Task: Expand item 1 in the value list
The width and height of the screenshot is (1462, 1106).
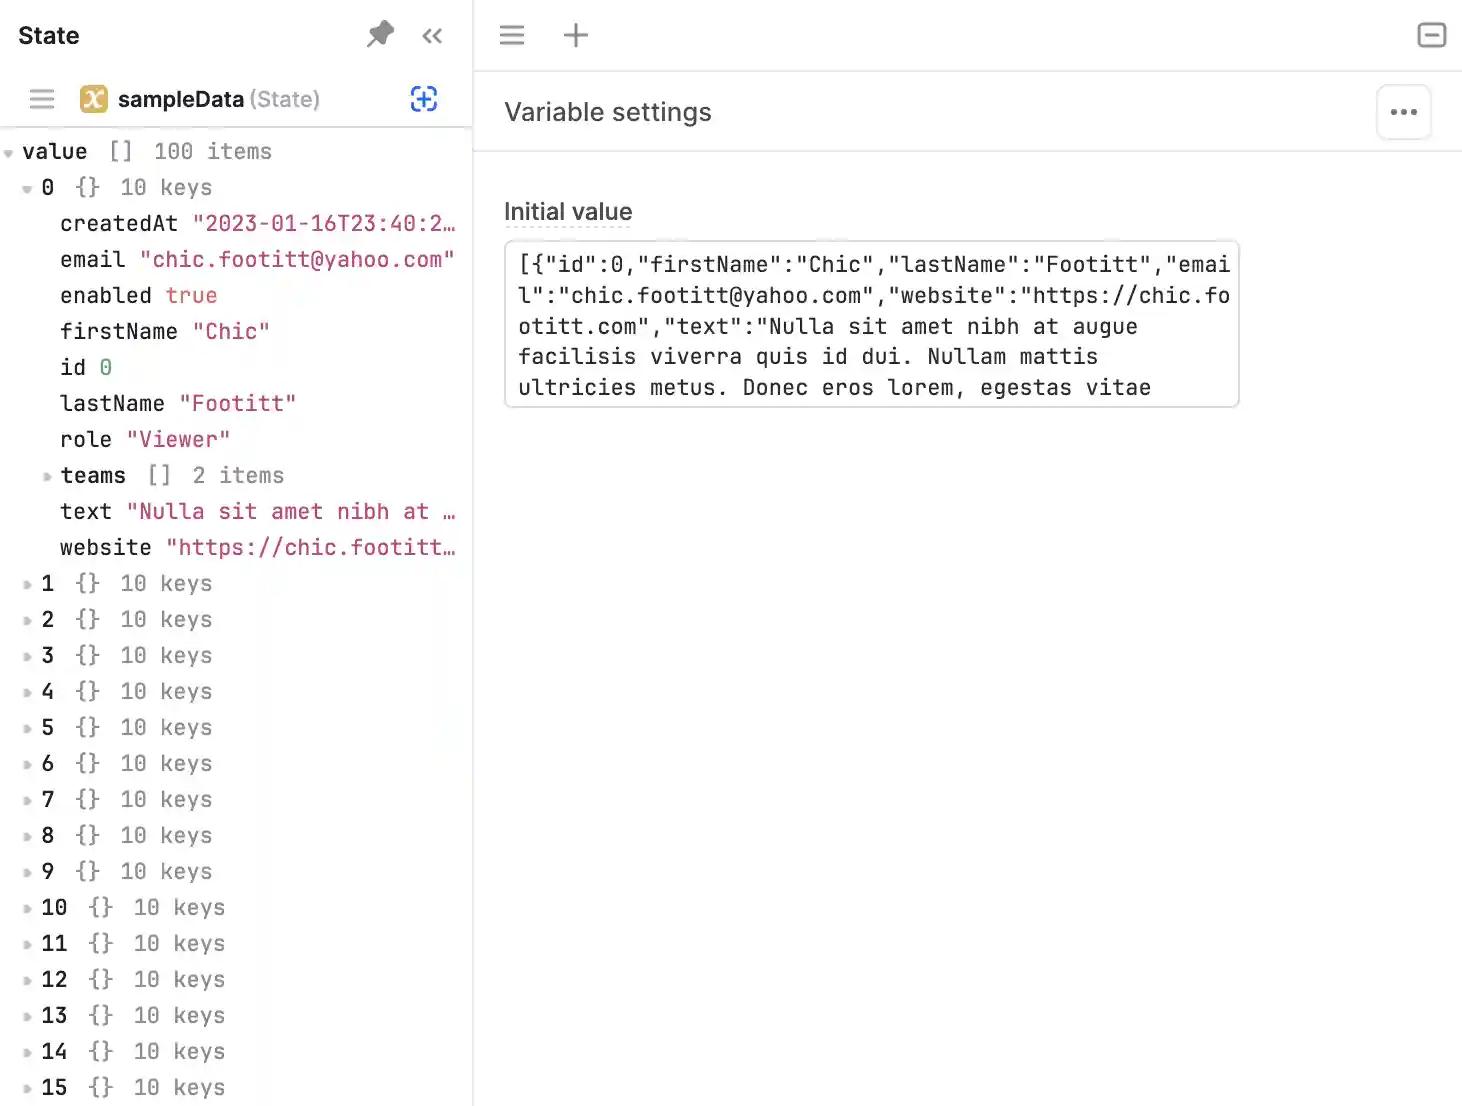Action: [x=27, y=585]
